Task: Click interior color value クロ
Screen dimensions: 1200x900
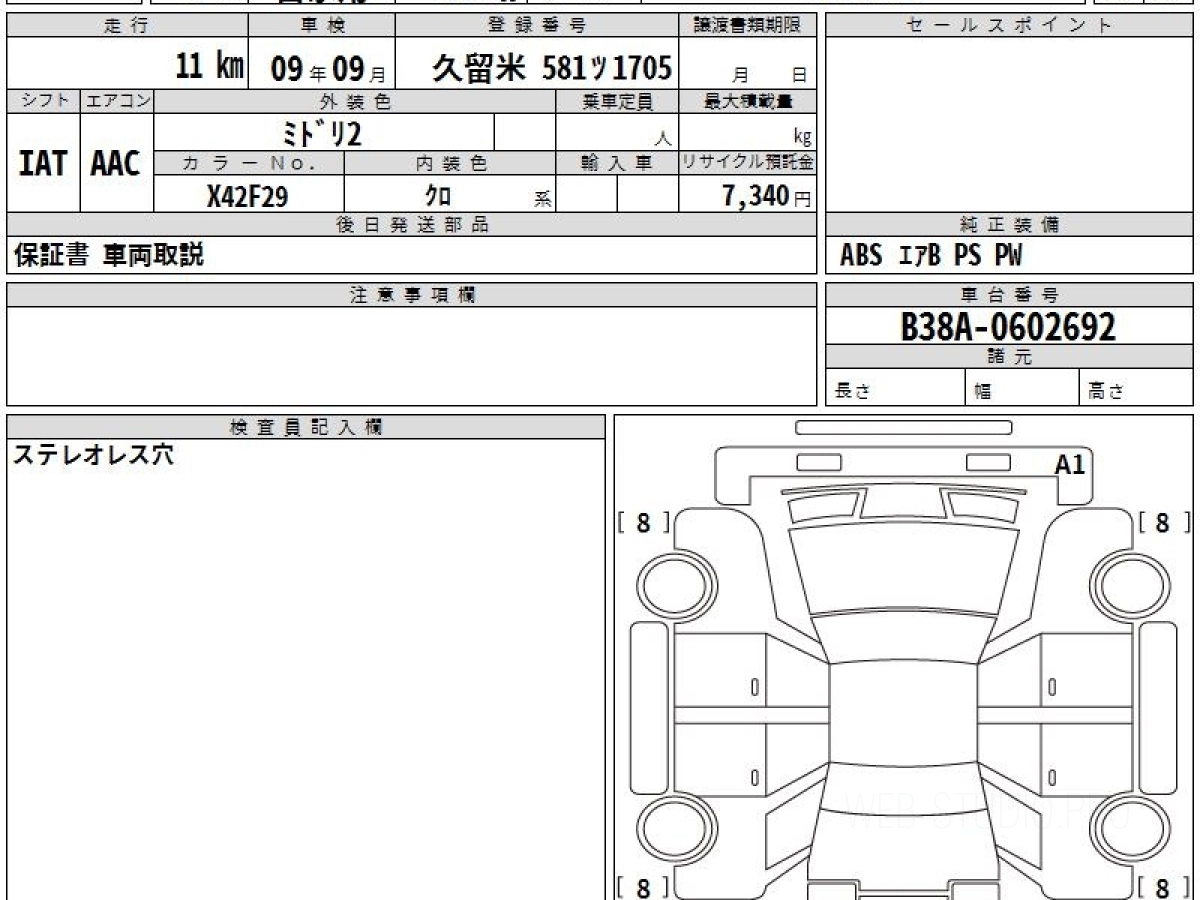Action: click(439, 197)
